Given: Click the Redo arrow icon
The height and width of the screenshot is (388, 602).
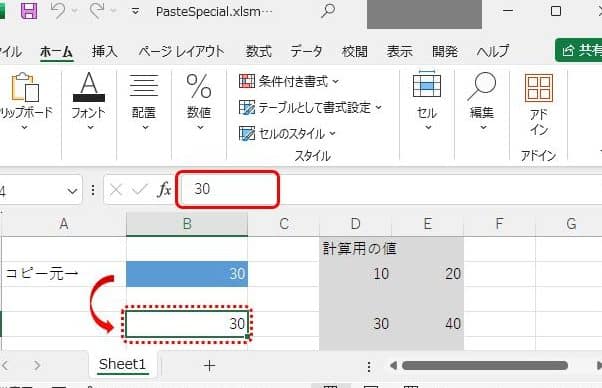Looking at the screenshot, I should coord(96,11).
